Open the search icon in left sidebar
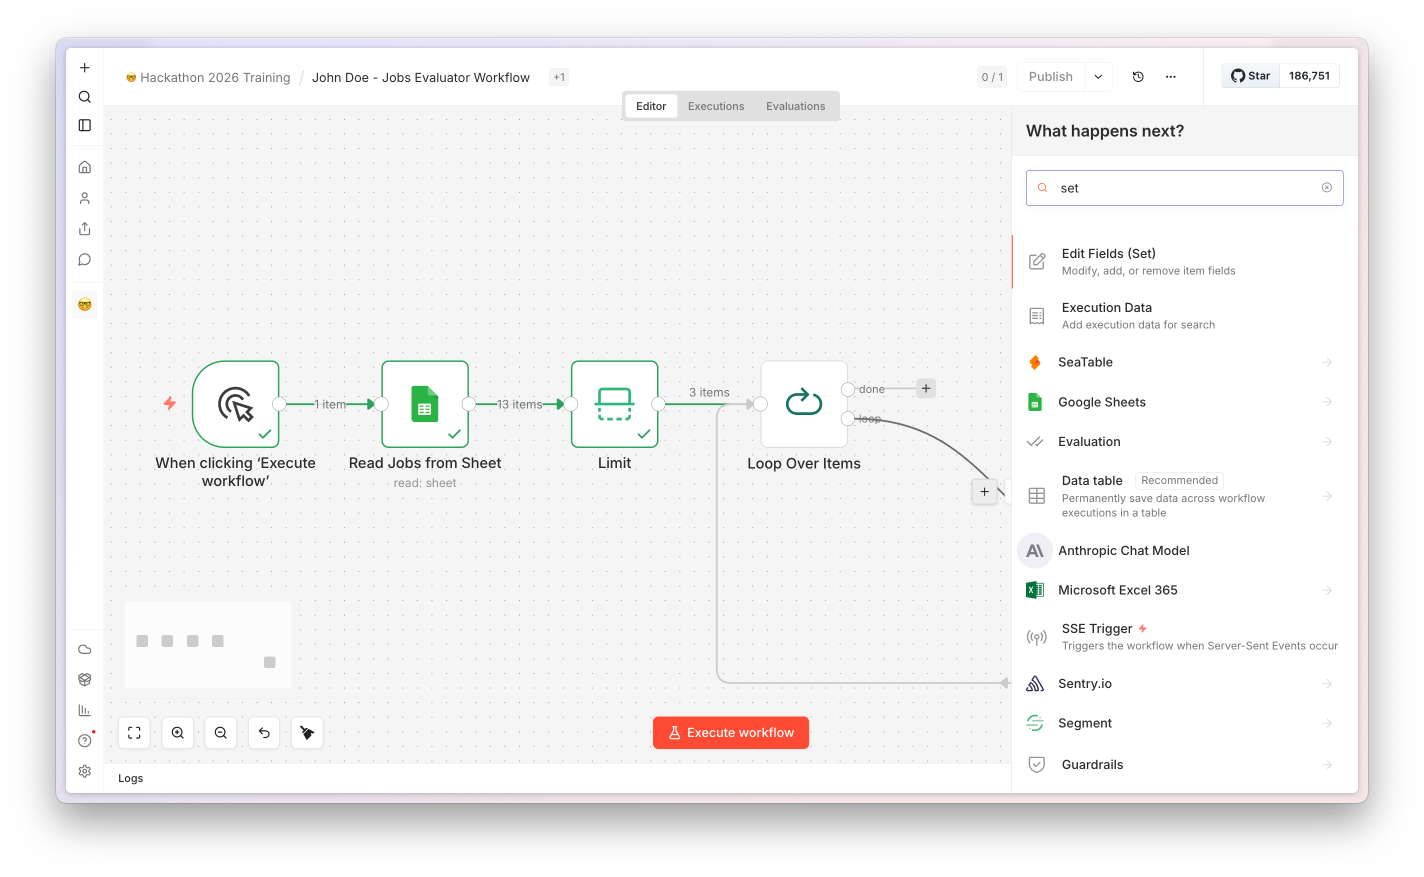This screenshot has height=877, width=1424. tap(85, 97)
